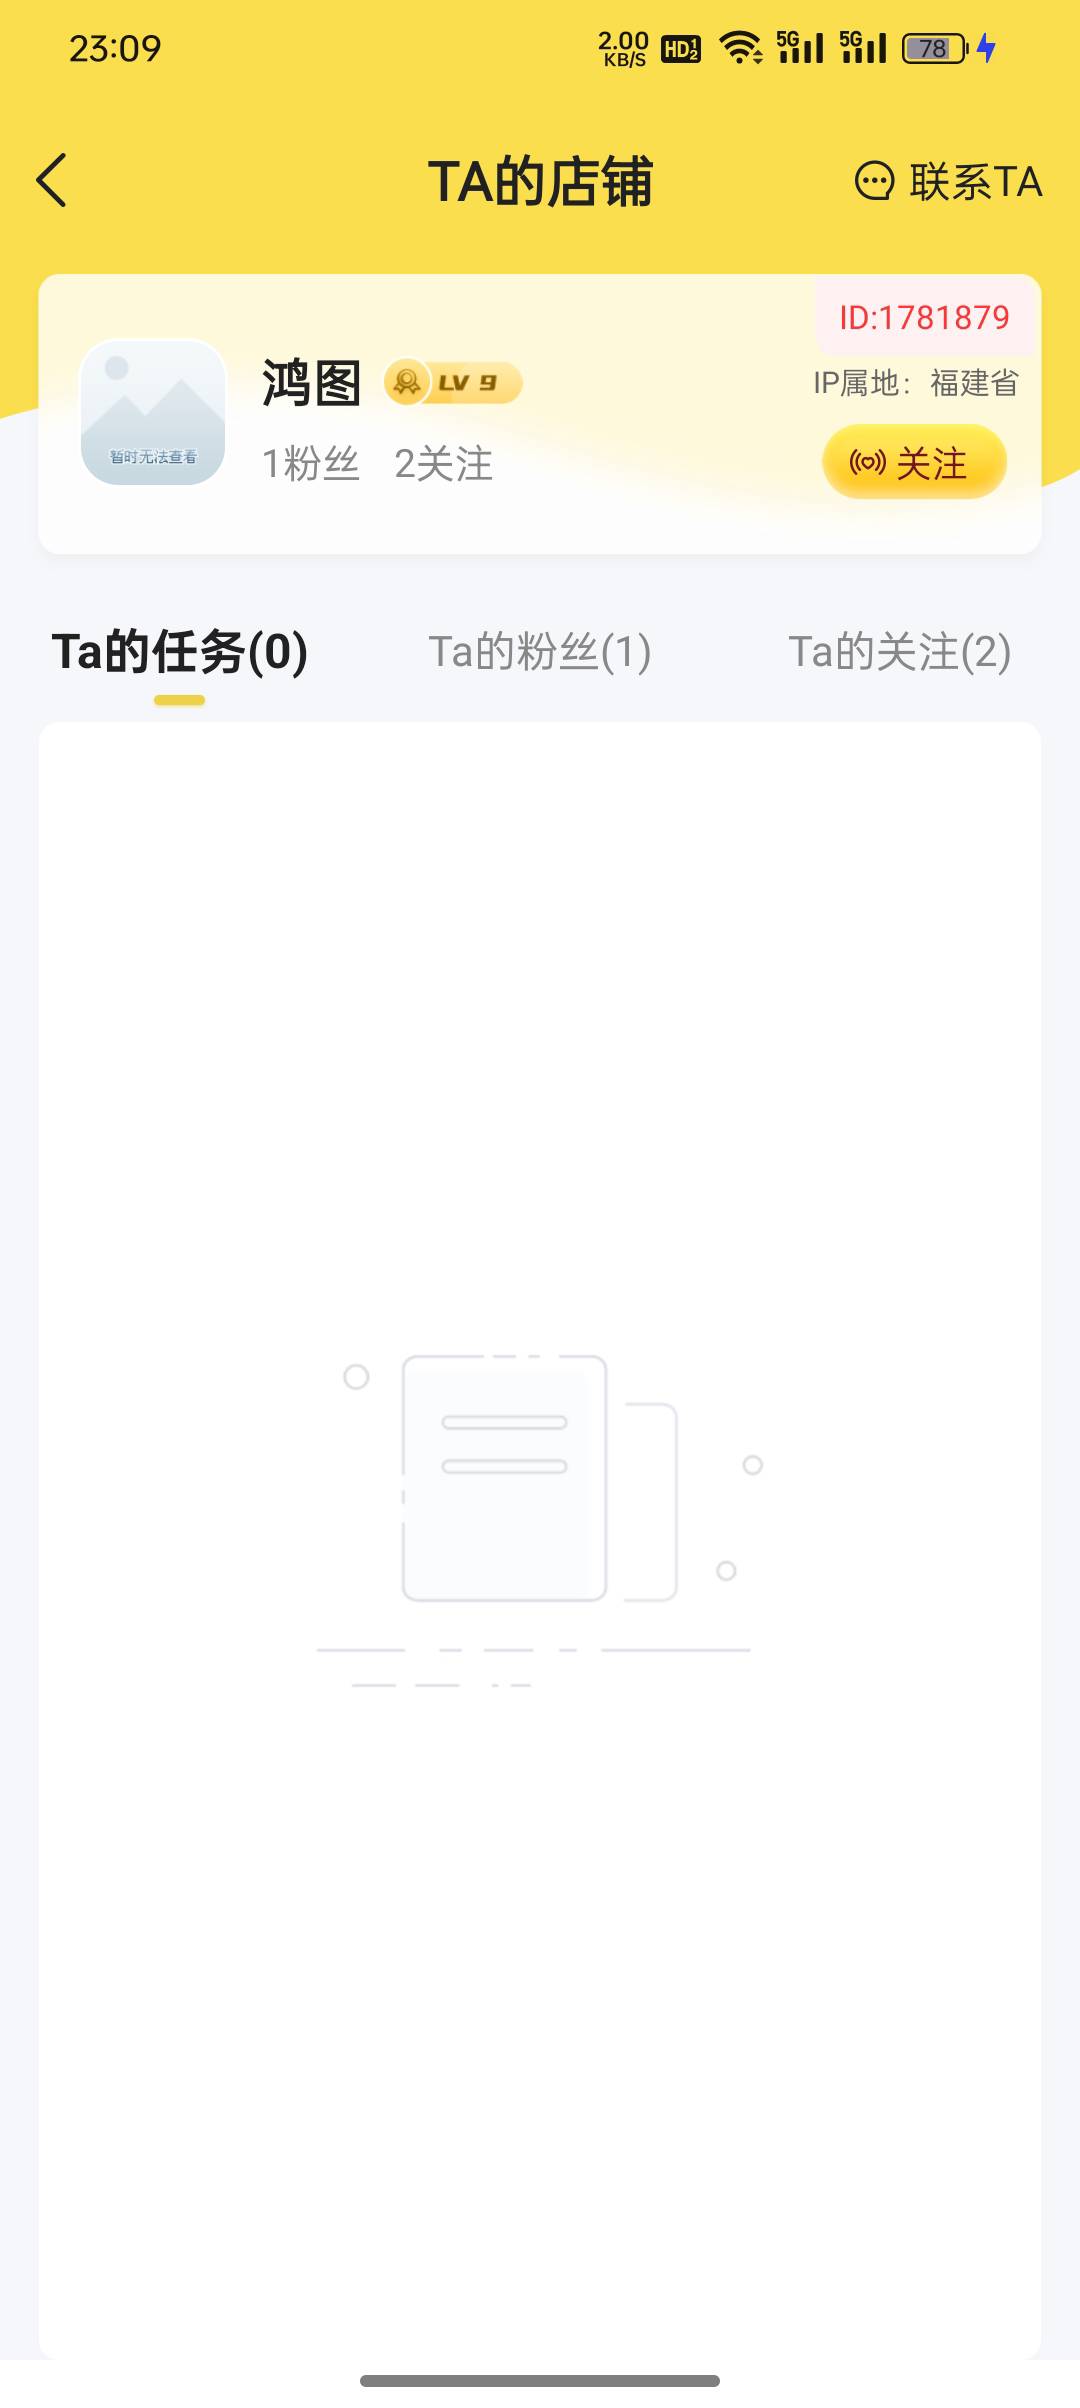Open the 联系TA contact link
The width and height of the screenshot is (1080, 2408).
[x=949, y=181]
